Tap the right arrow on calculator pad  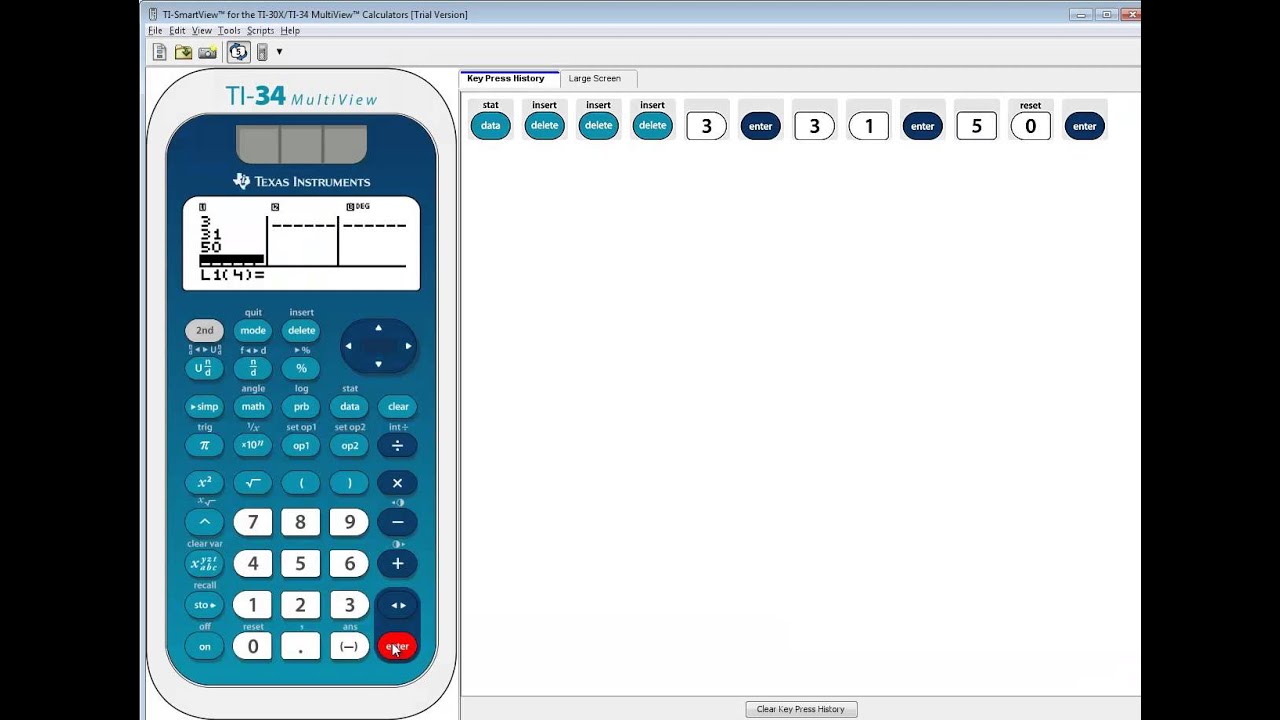[x=408, y=346]
